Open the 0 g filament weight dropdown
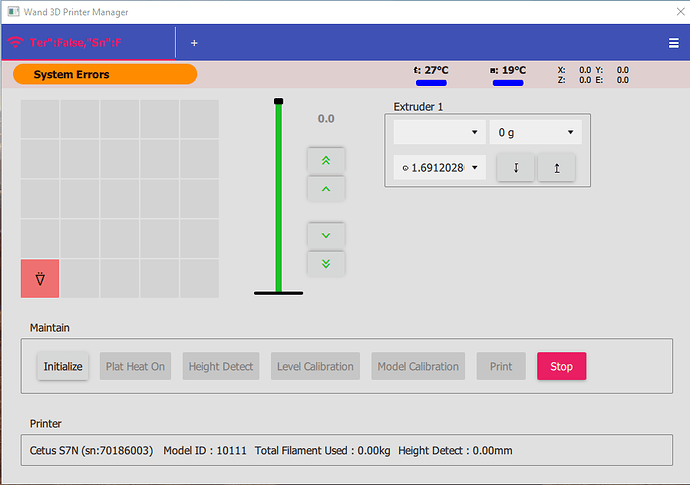 point(536,132)
